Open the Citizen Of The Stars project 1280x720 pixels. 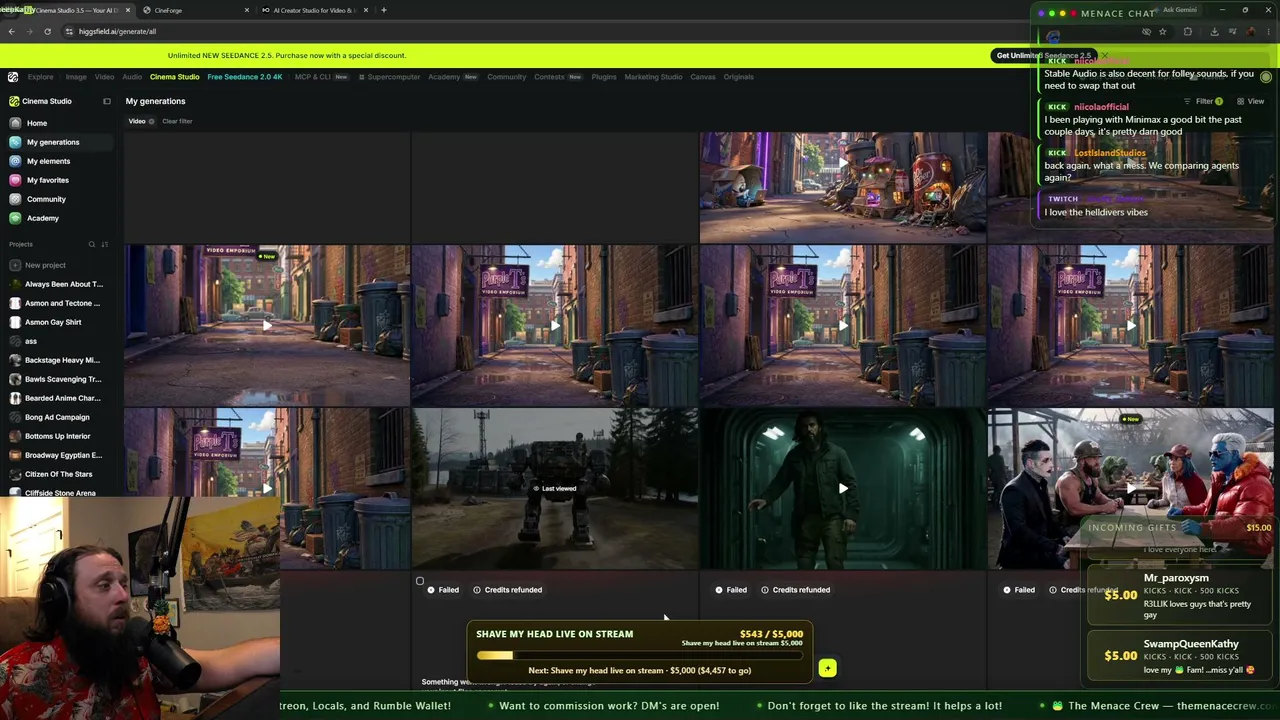coord(58,474)
